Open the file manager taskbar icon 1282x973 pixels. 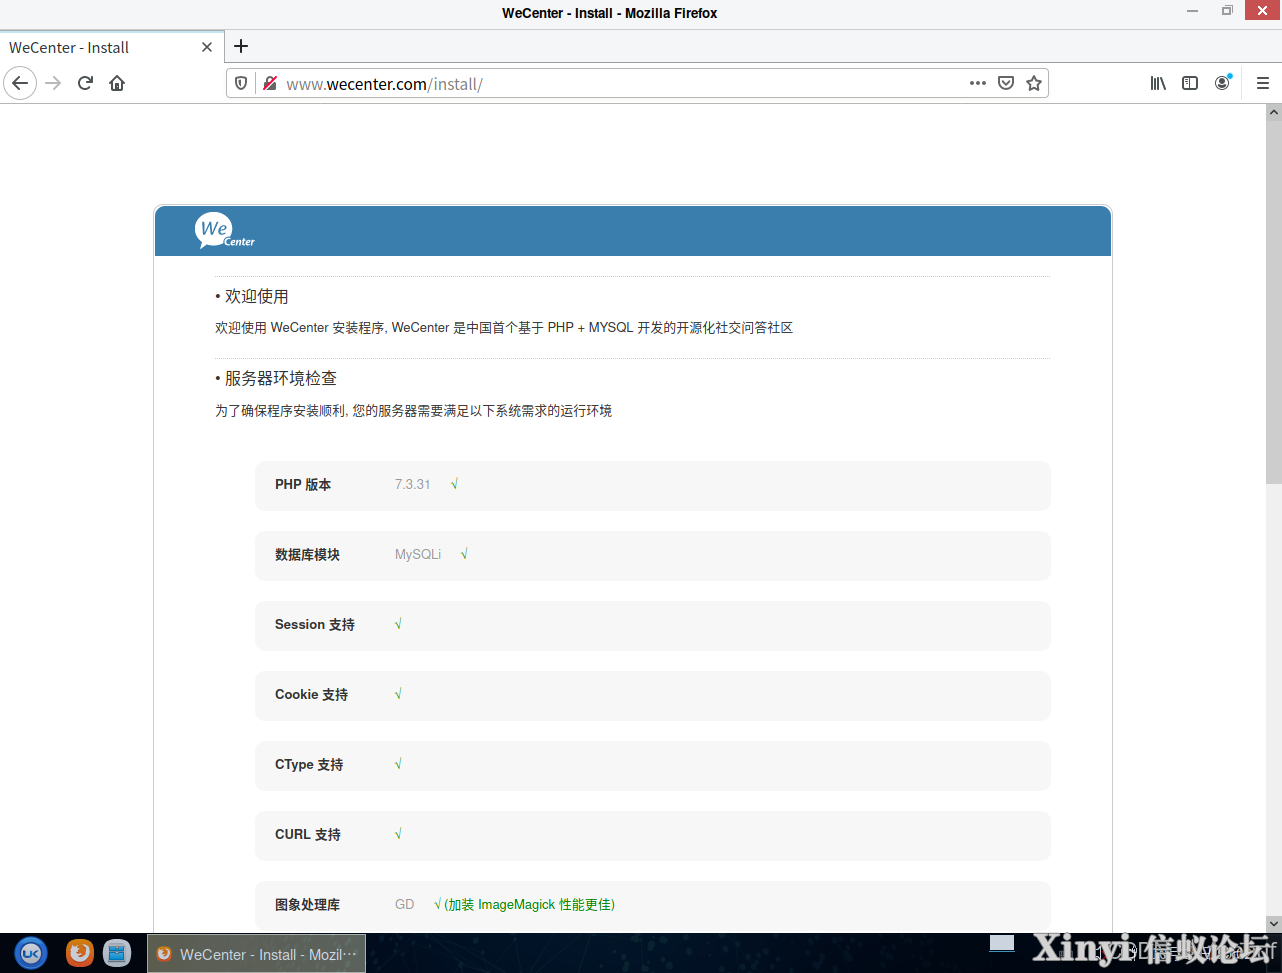tap(117, 953)
